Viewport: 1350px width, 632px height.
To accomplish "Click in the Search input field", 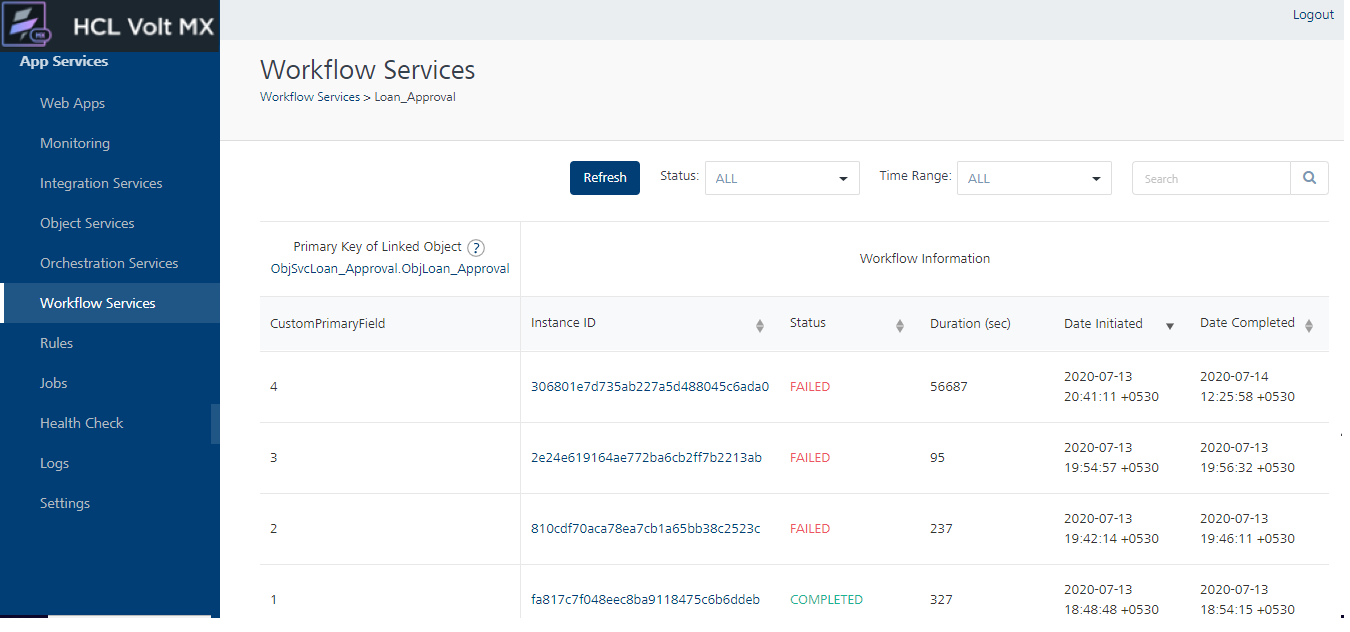I will pyautogui.click(x=1210, y=179).
